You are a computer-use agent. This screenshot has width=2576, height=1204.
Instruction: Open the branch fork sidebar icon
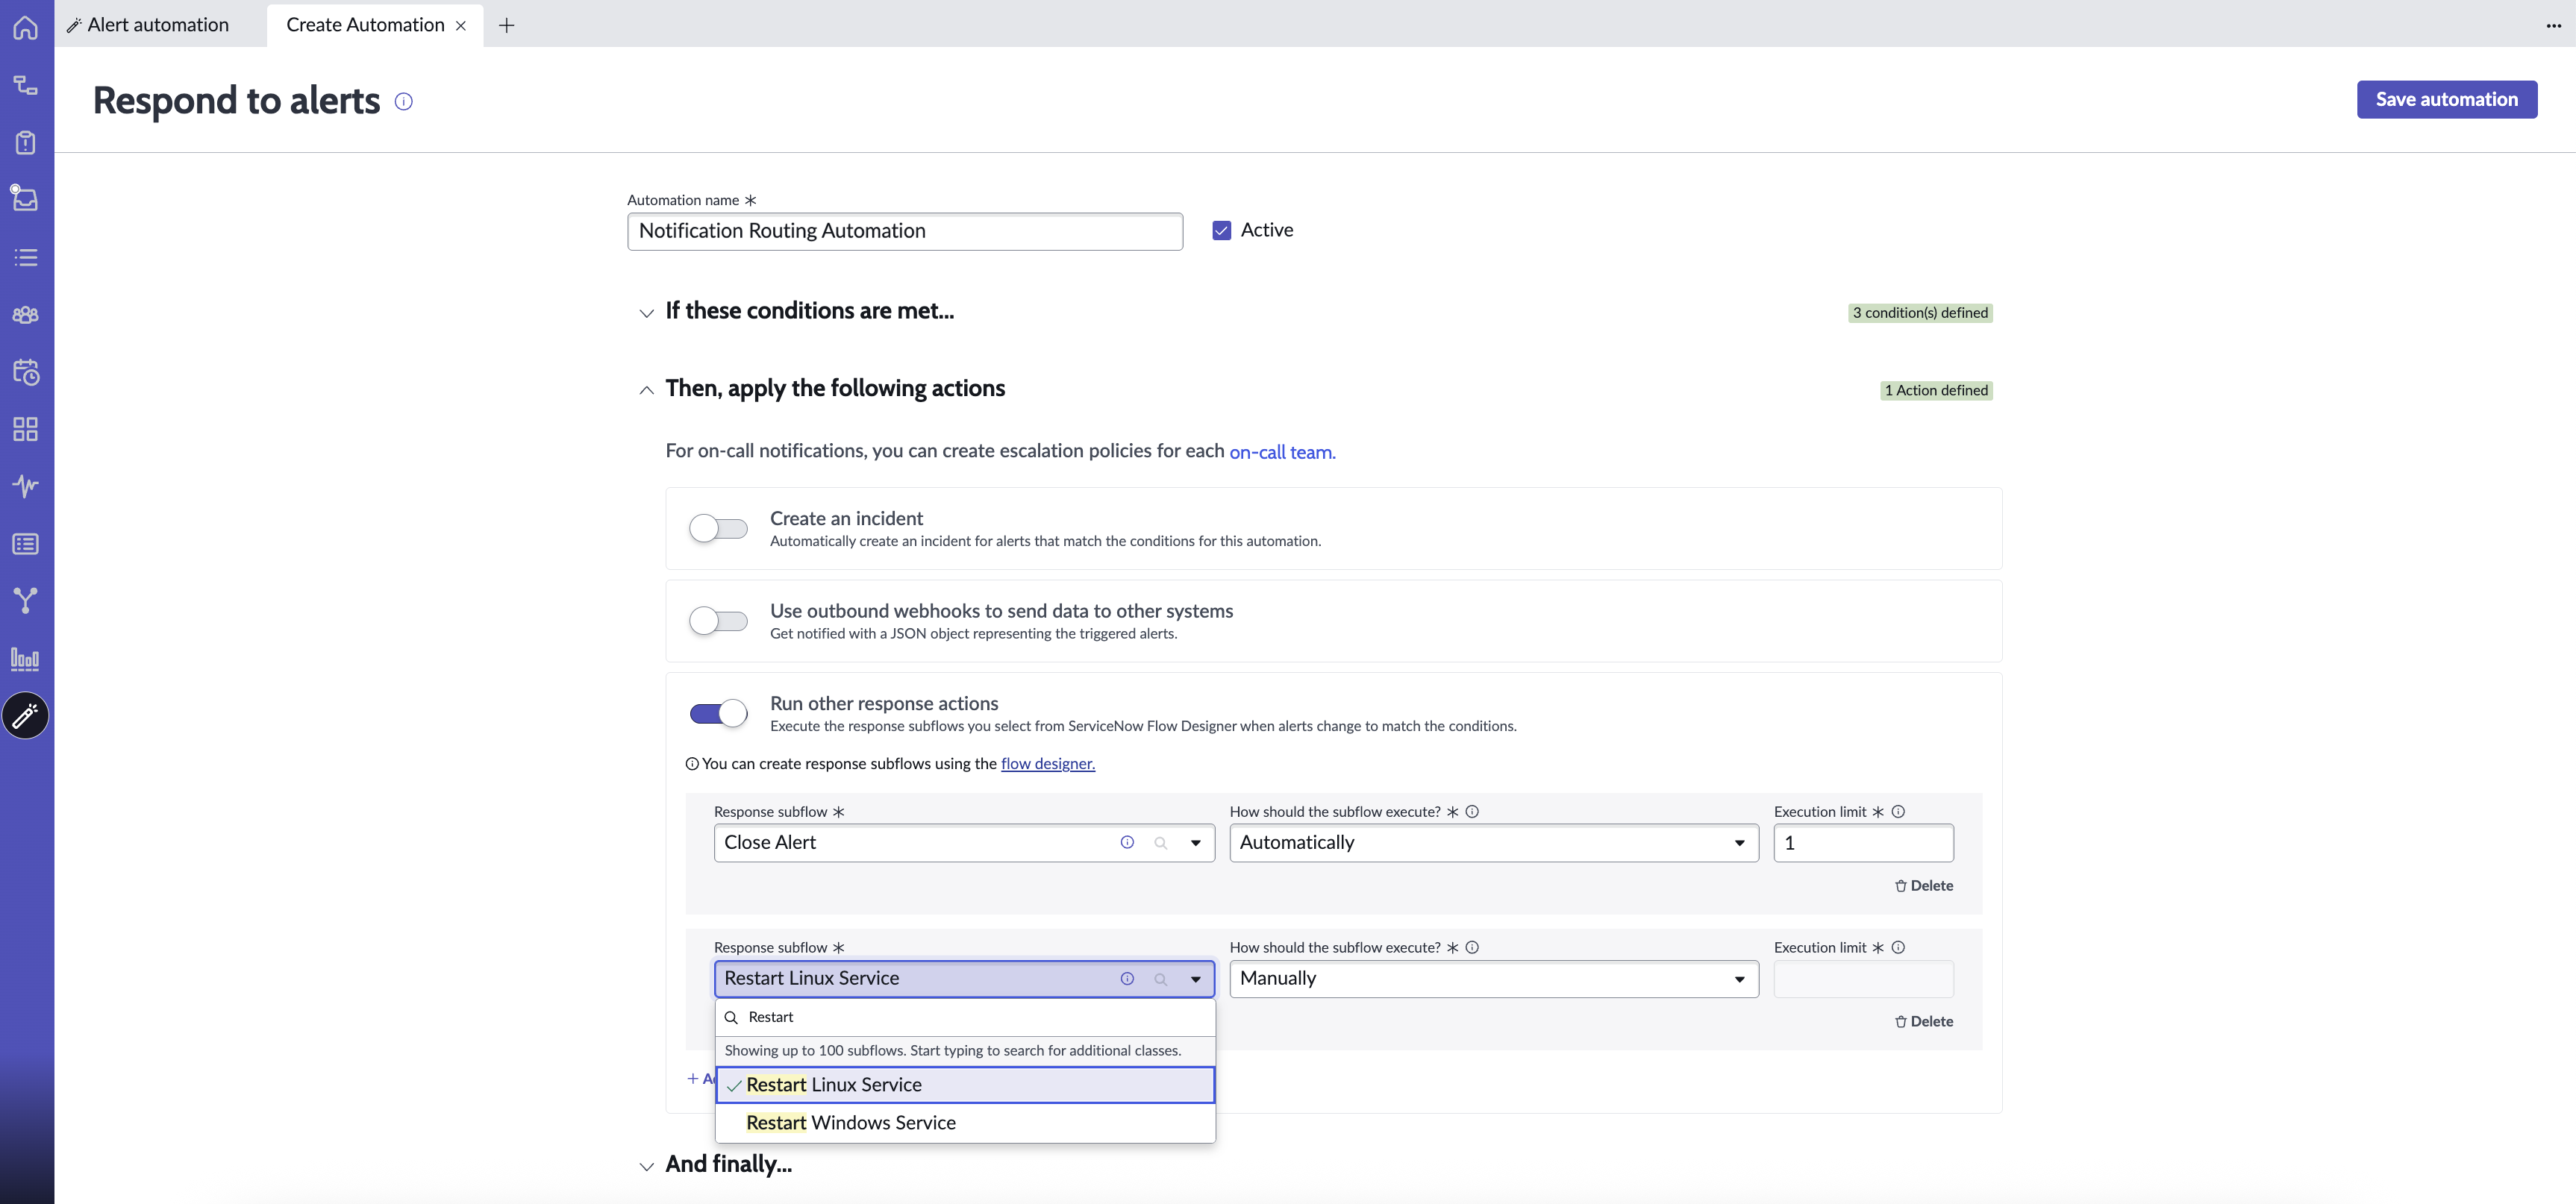click(x=26, y=600)
